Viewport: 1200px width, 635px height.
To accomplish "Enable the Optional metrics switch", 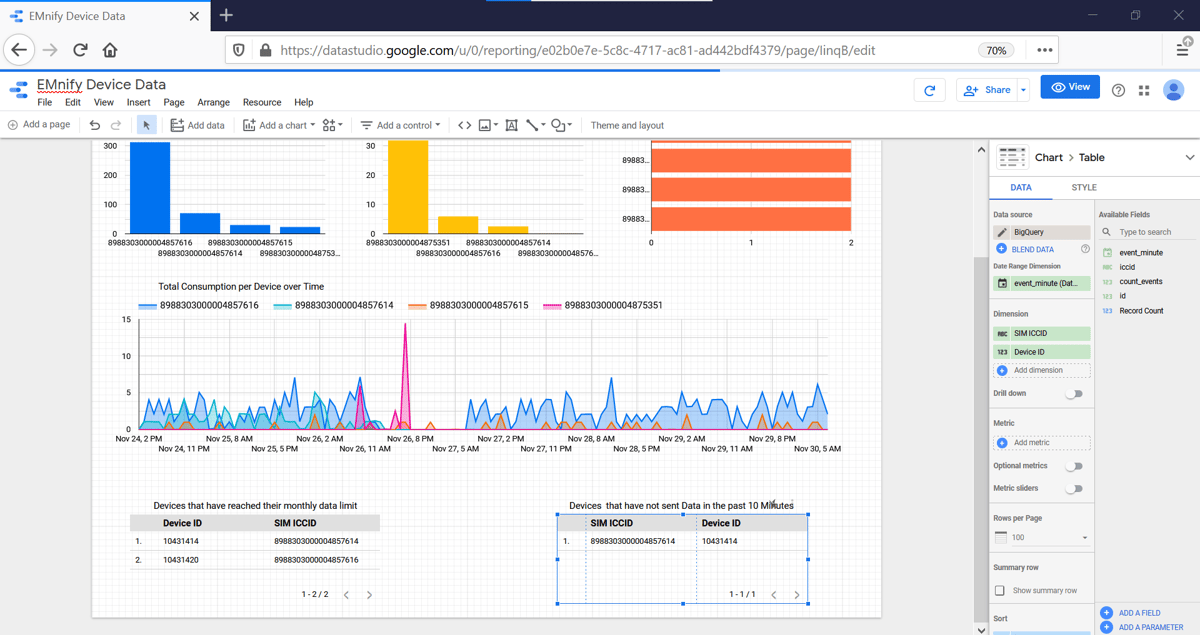I will click(x=1073, y=466).
